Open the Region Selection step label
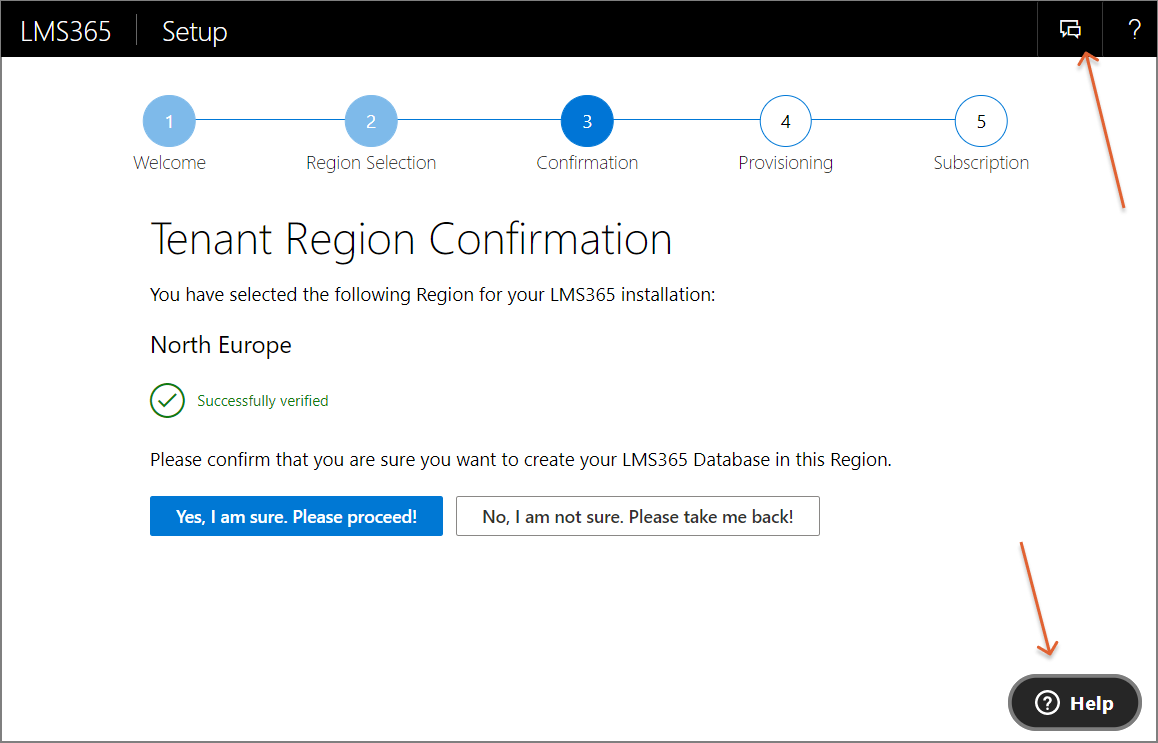Viewport: 1158px width, 743px height. 371,163
